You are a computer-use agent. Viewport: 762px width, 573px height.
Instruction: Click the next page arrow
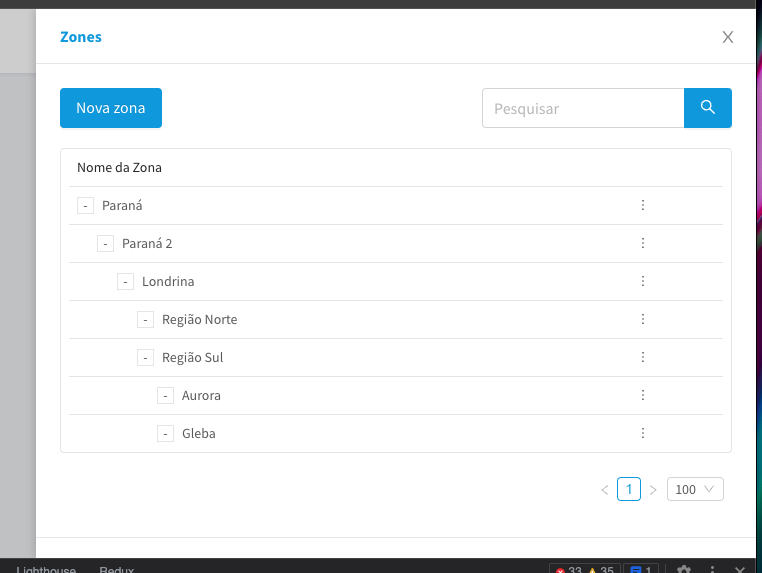(x=653, y=490)
